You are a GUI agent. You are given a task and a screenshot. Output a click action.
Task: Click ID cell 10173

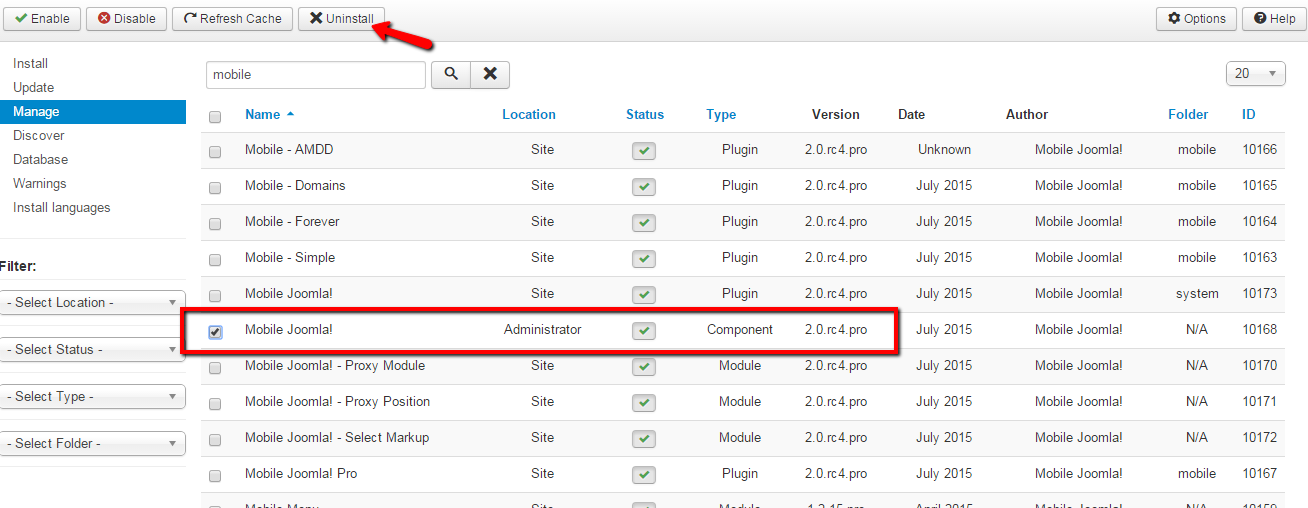[1260, 293]
